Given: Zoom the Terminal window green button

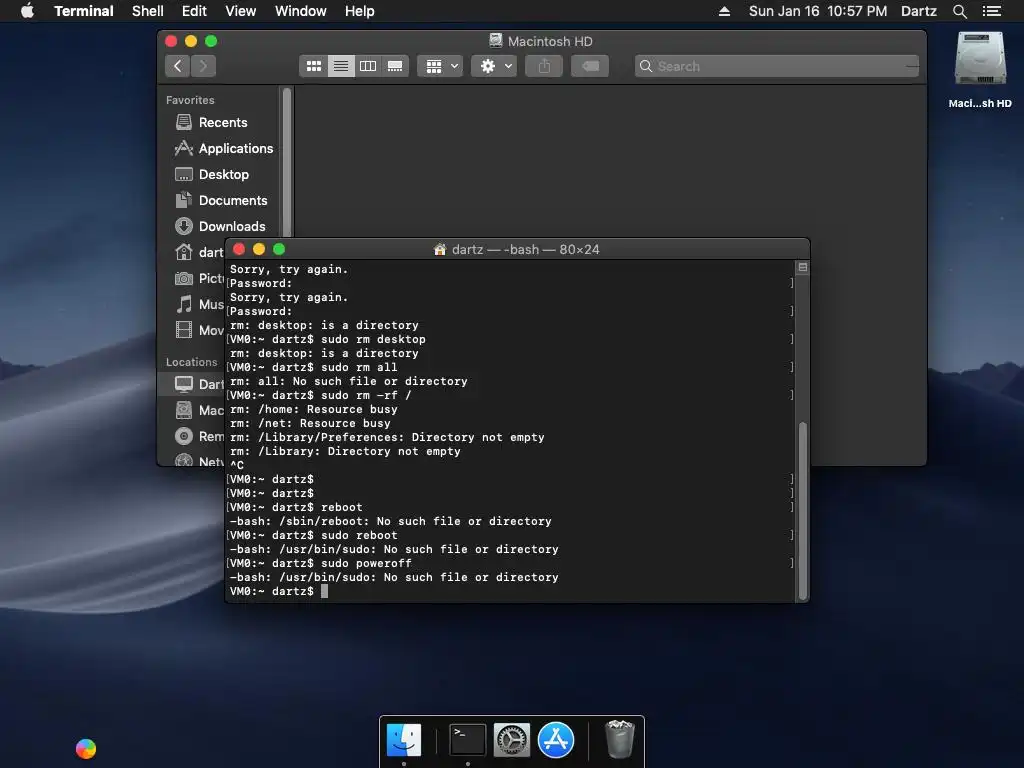Looking at the screenshot, I should [279, 249].
